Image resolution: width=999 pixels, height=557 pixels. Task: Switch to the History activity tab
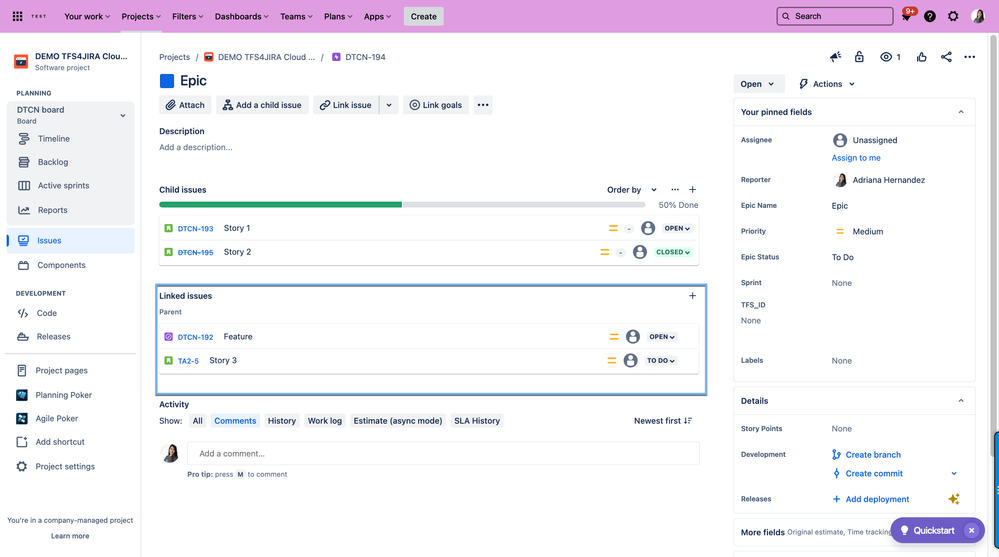pyautogui.click(x=282, y=421)
